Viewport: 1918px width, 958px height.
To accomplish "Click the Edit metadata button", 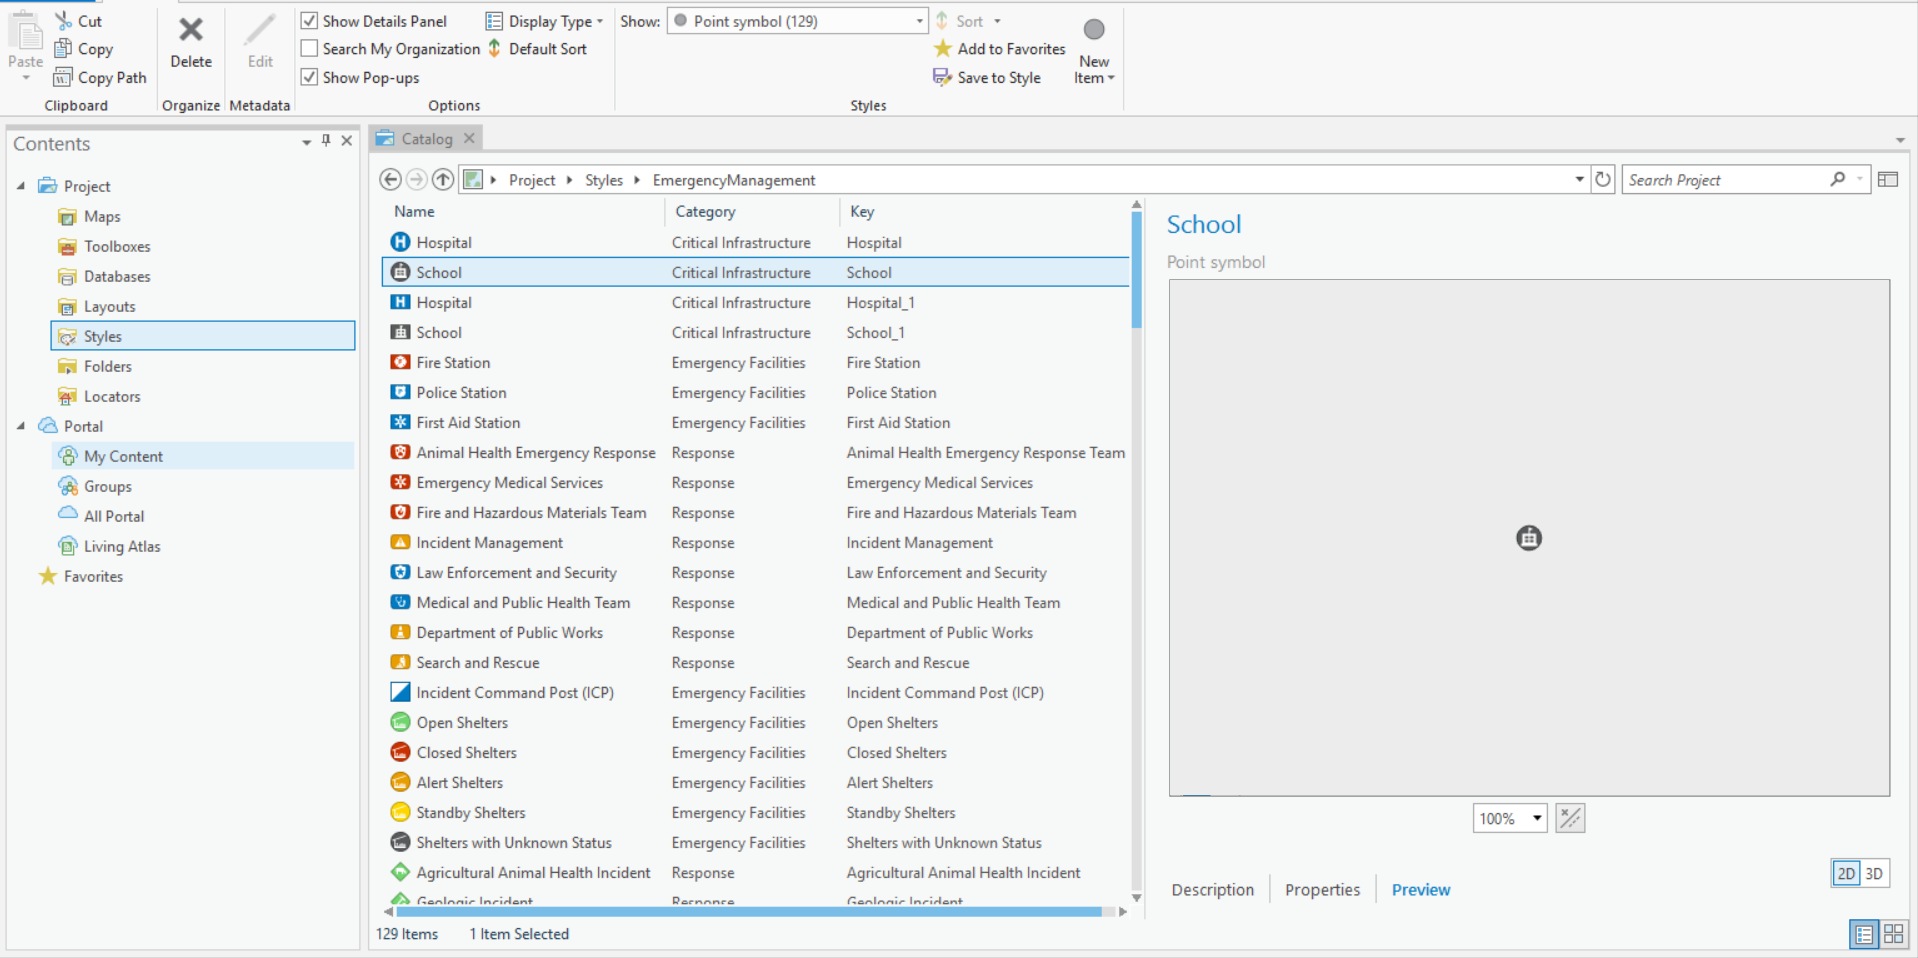I will click(x=260, y=42).
